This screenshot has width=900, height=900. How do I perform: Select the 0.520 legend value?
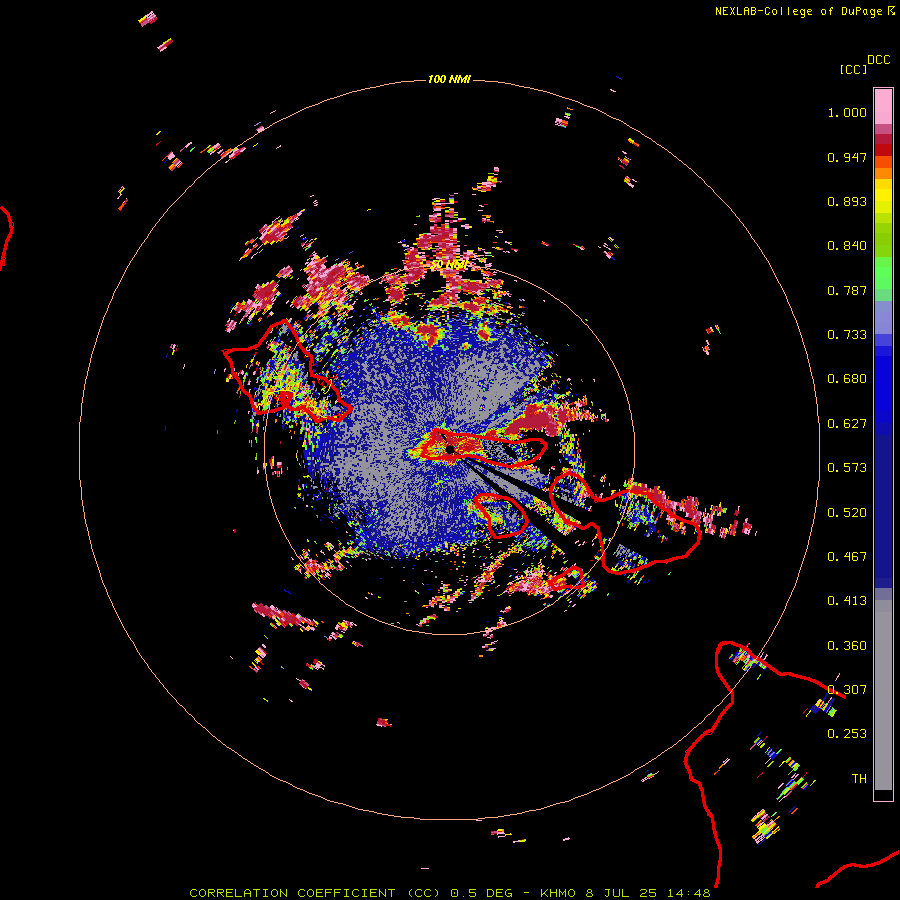tap(847, 513)
